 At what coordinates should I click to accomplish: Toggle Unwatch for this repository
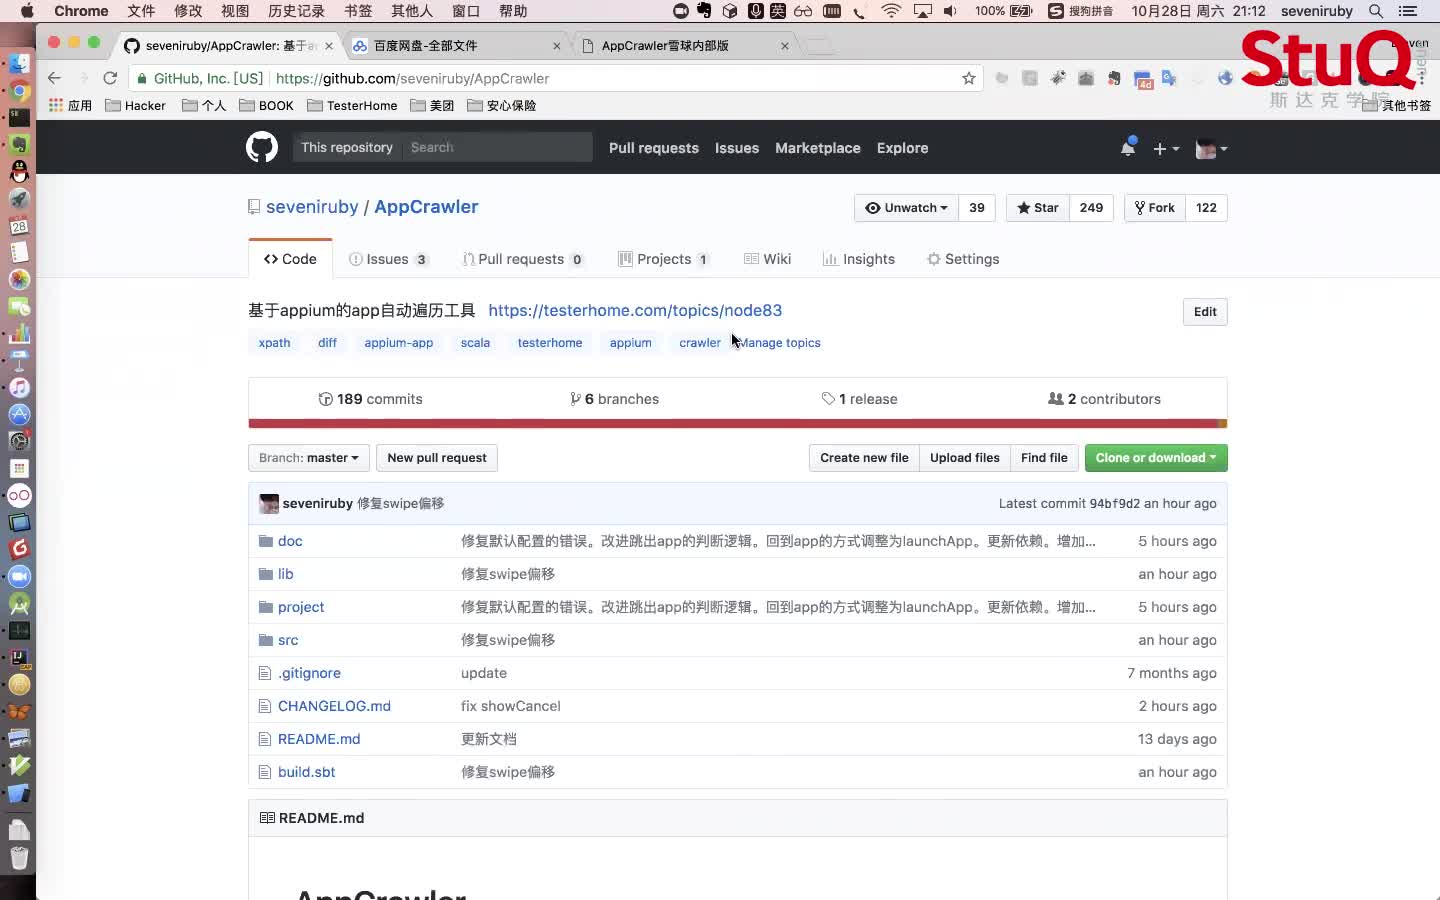pos(906,208)
